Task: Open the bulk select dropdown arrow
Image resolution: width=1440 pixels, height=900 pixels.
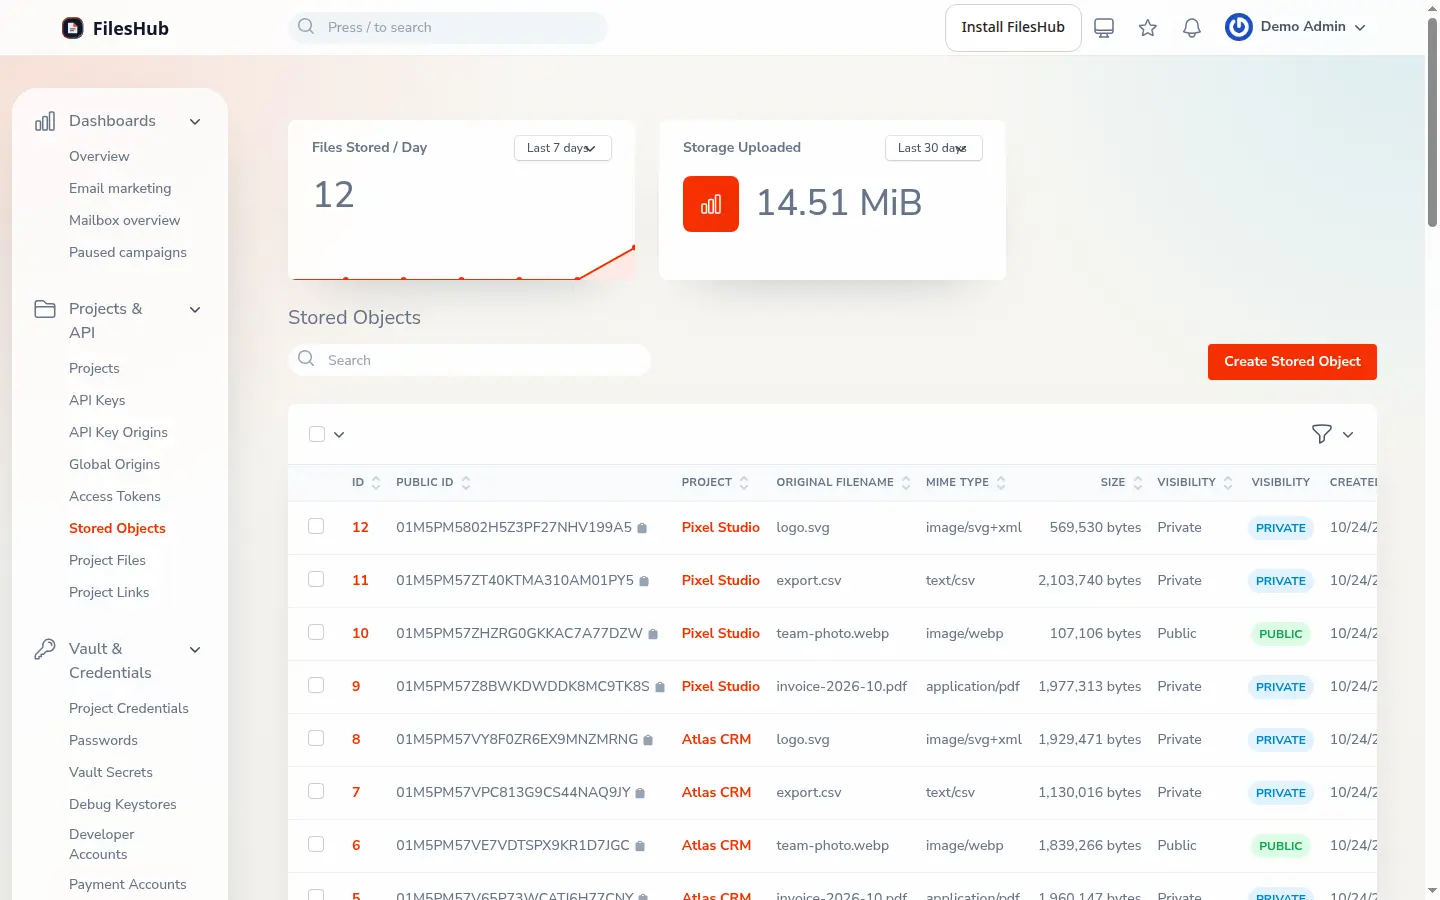Action: click(x=339, y=435)
